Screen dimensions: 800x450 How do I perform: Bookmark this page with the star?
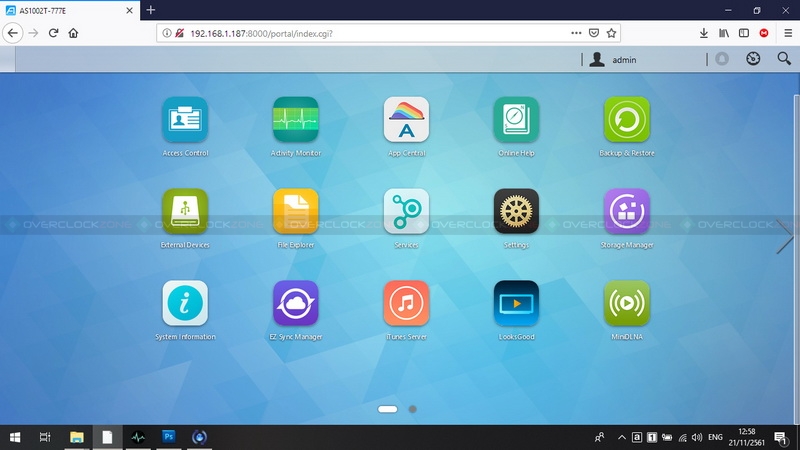tap(611, 33)
